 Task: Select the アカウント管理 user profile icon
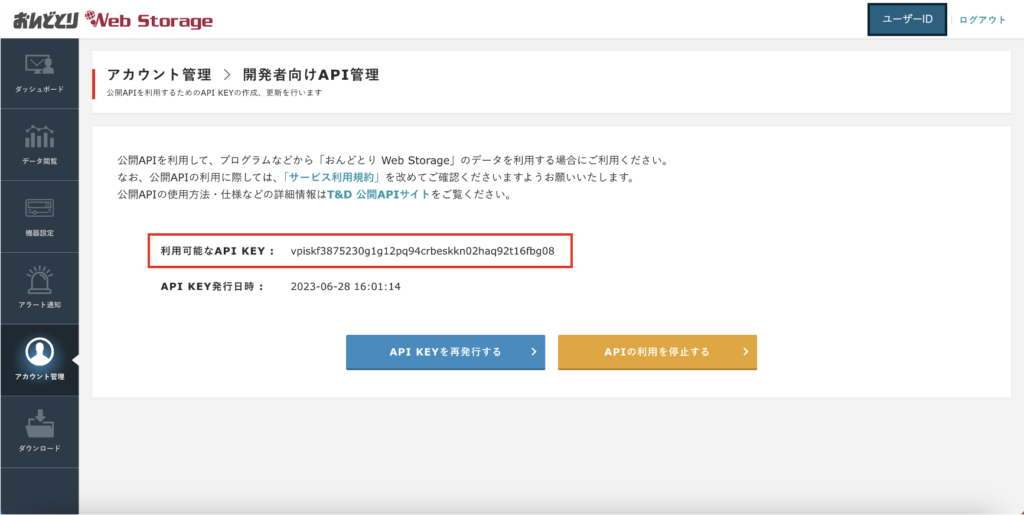click(x=39, y=352)
